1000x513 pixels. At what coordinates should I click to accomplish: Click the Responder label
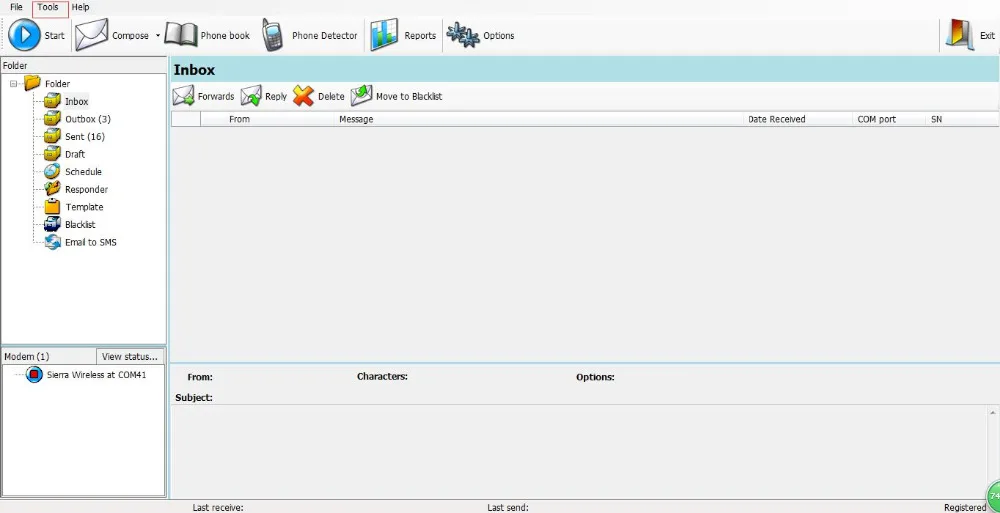tap(86, 190)
